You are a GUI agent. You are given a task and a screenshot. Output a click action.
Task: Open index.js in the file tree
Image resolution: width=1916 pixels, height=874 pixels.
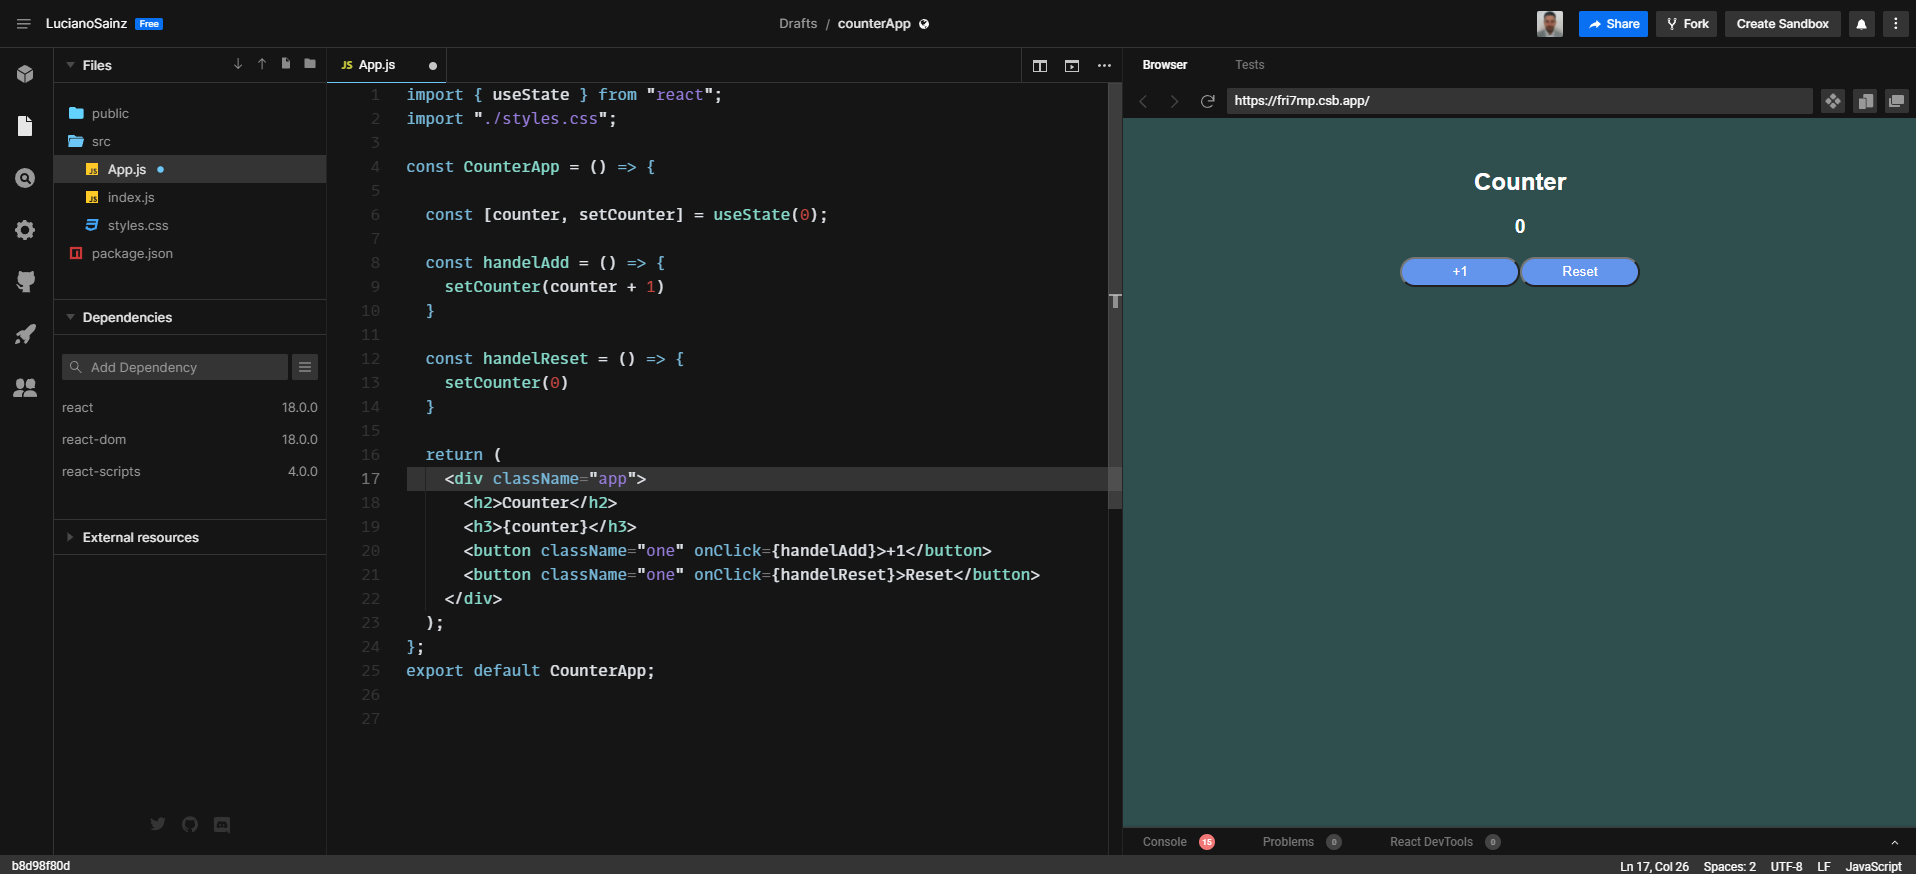[190, 197]
